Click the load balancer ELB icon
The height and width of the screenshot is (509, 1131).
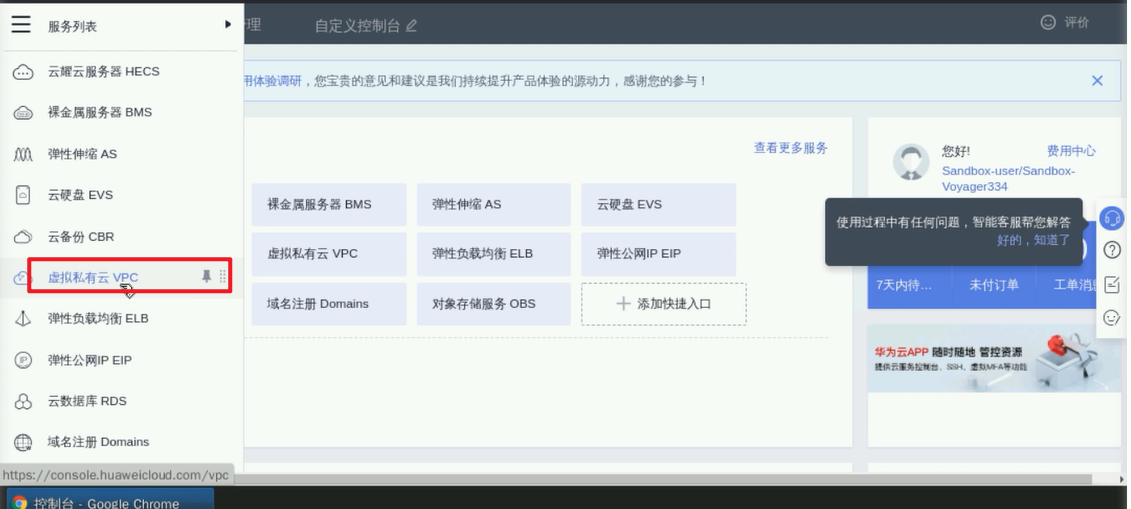23,319
